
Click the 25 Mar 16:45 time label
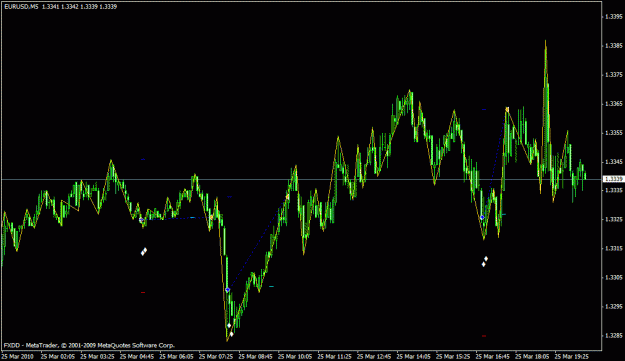click(x=493, y=357)
